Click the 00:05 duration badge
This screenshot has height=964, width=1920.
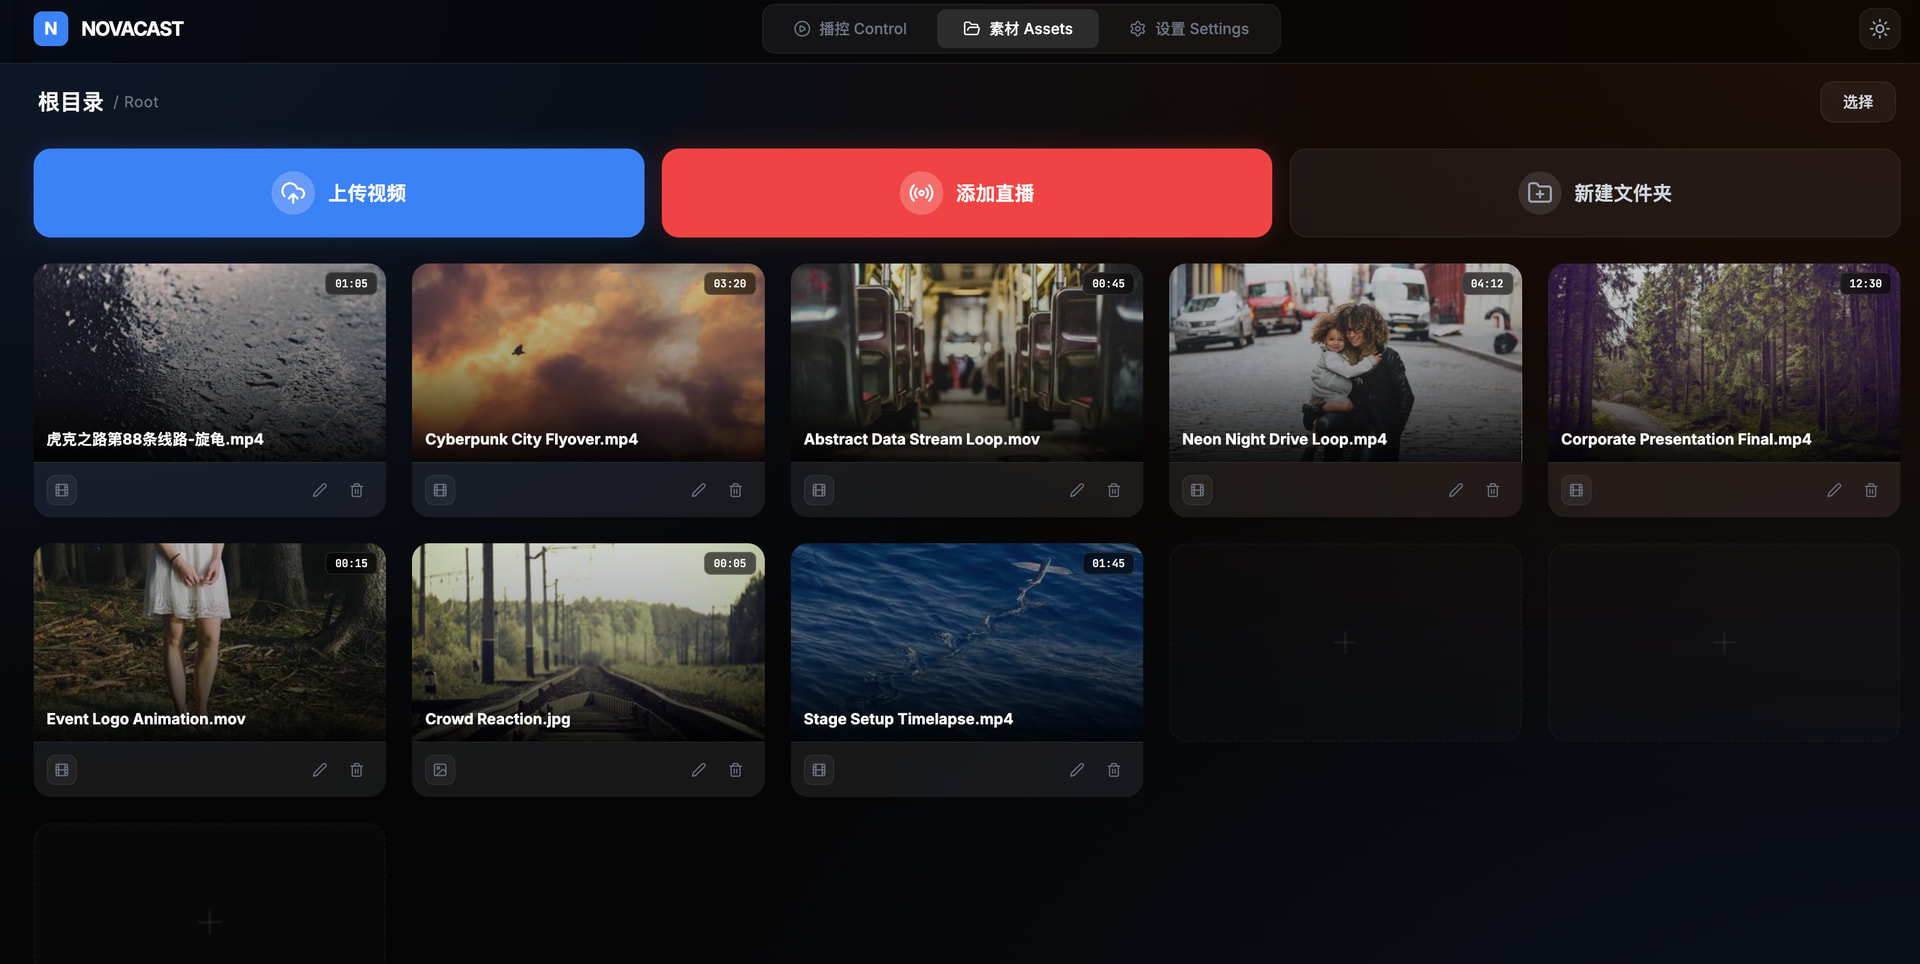point(730,564)
